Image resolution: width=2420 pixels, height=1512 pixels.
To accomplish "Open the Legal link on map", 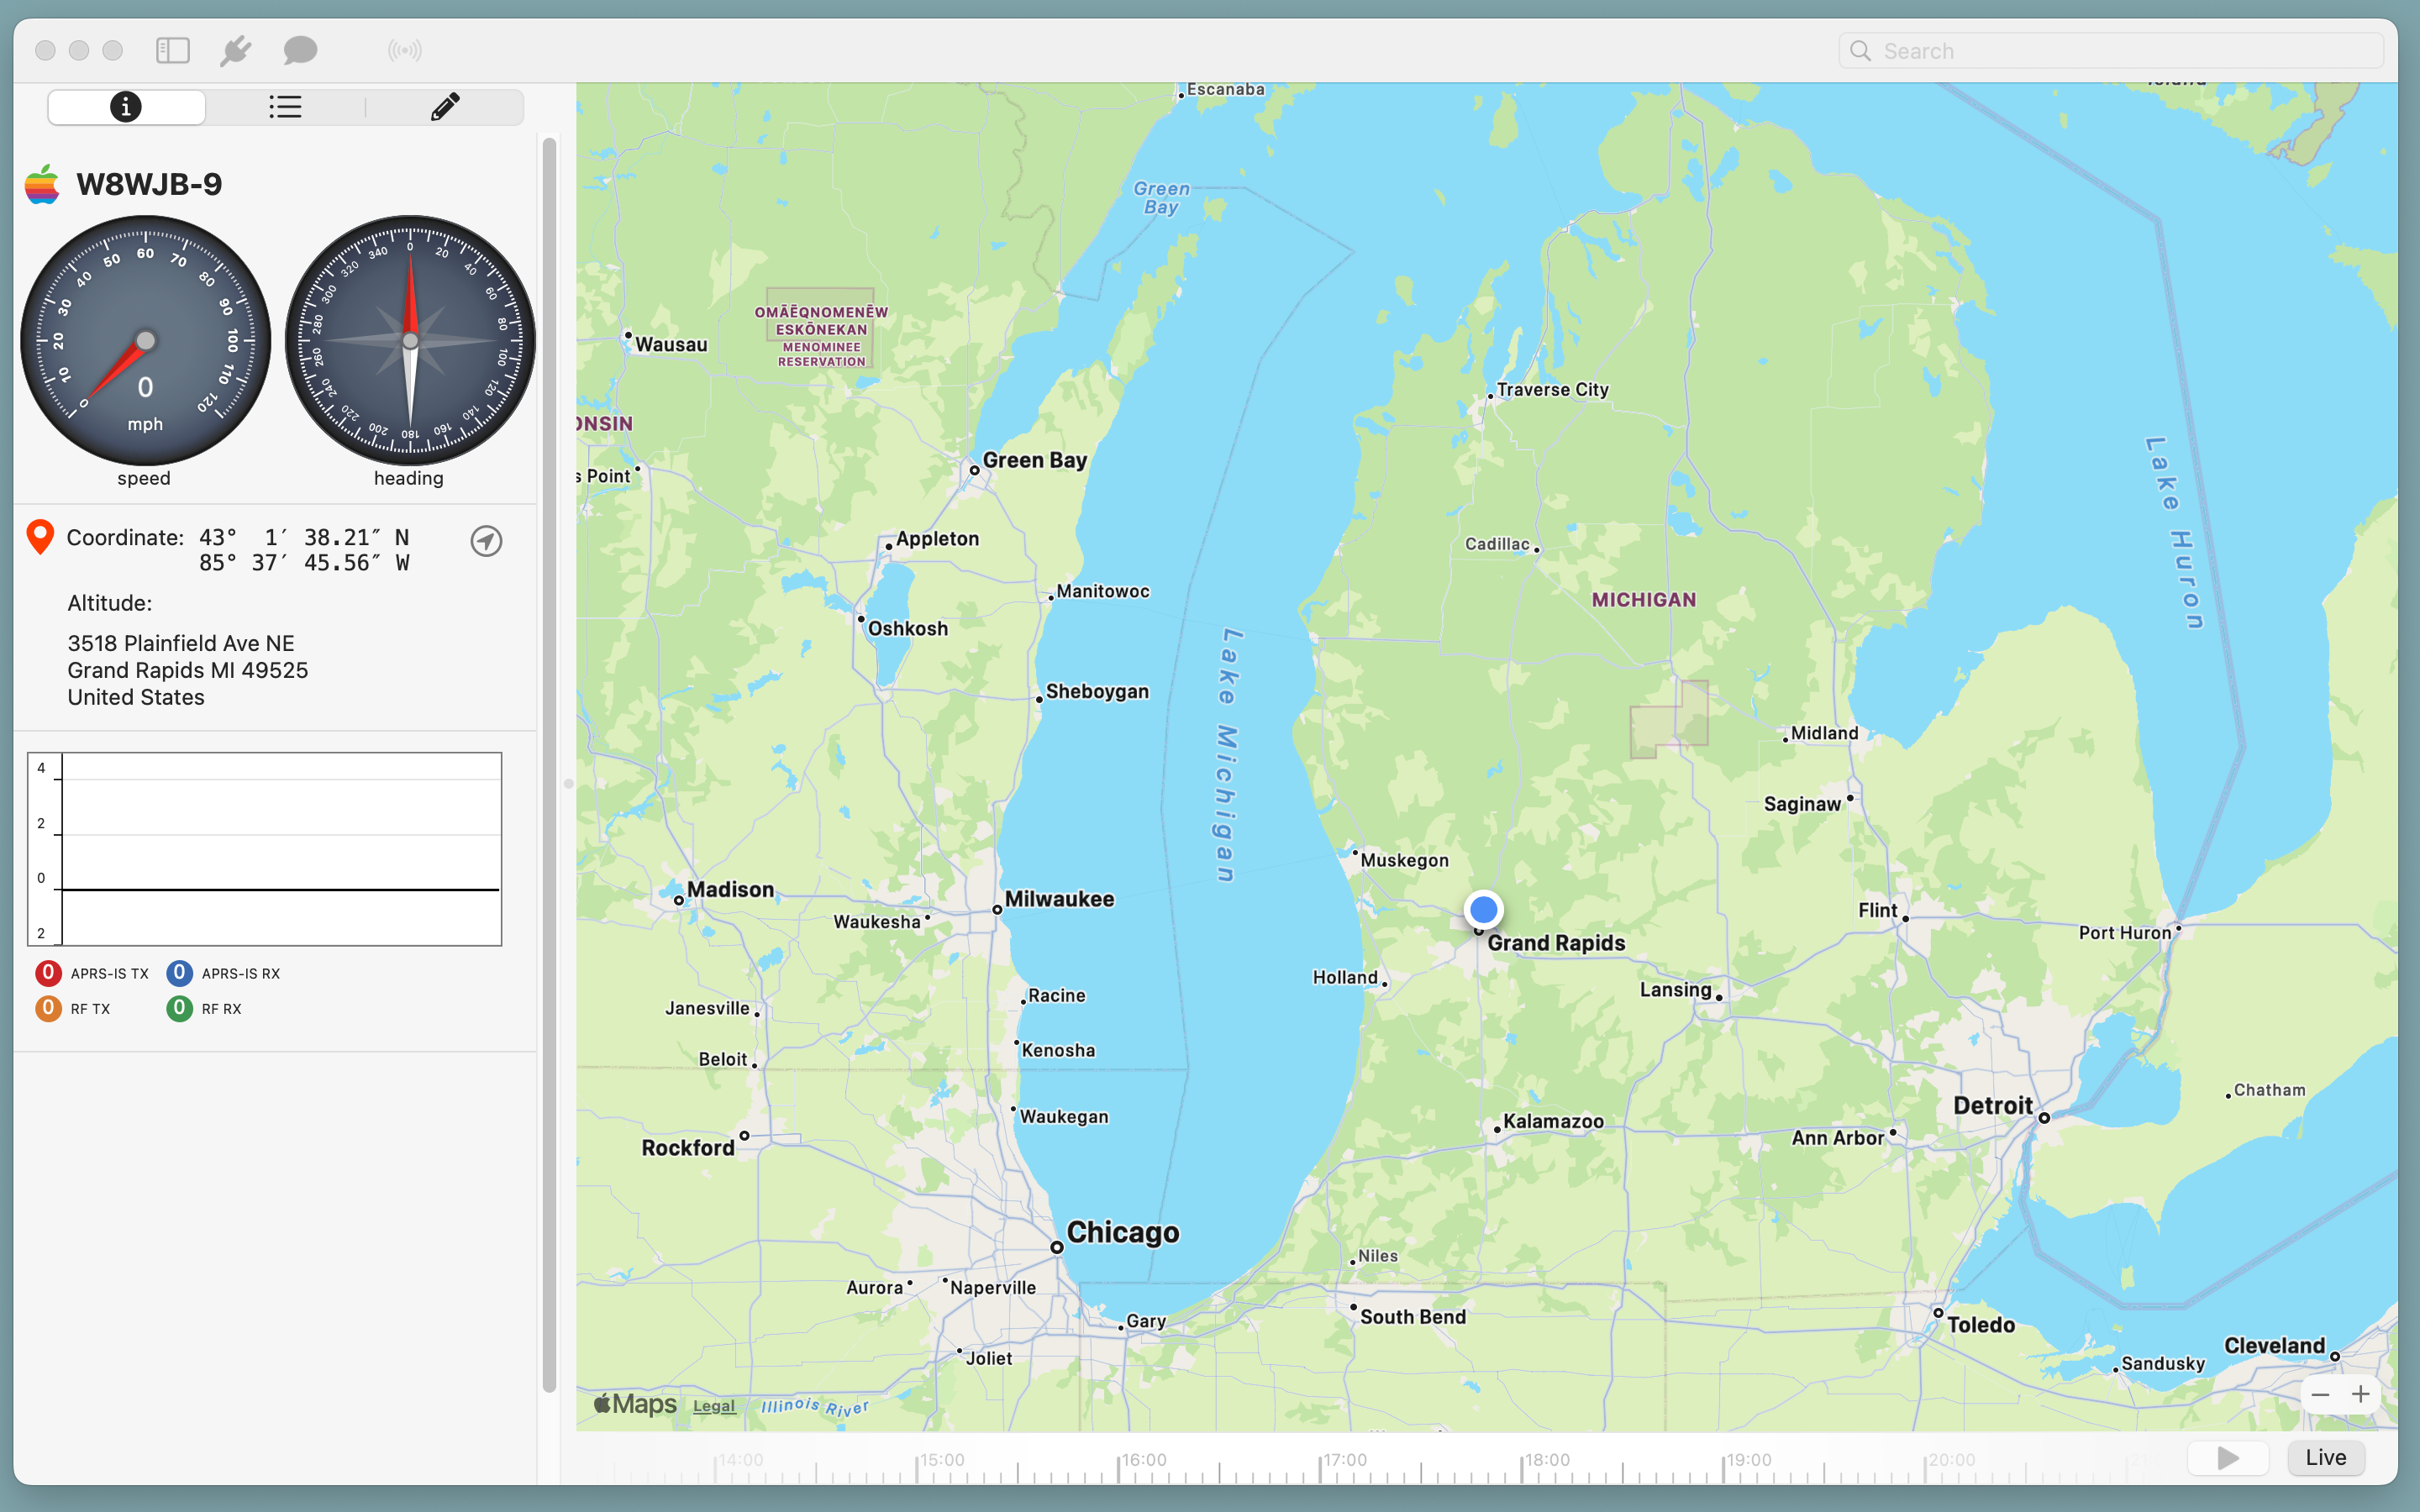I will [714, 1406].
